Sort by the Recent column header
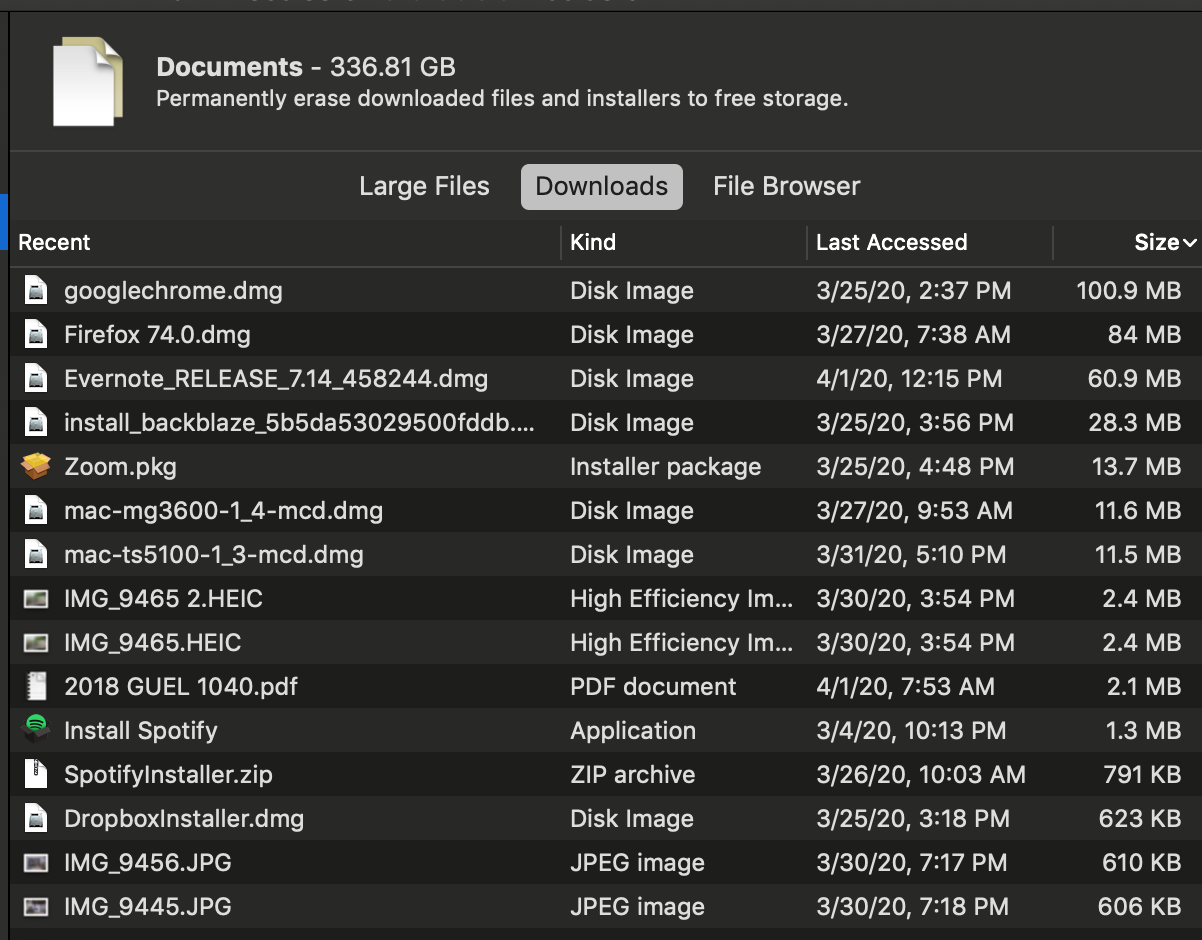 click(54, 242)
